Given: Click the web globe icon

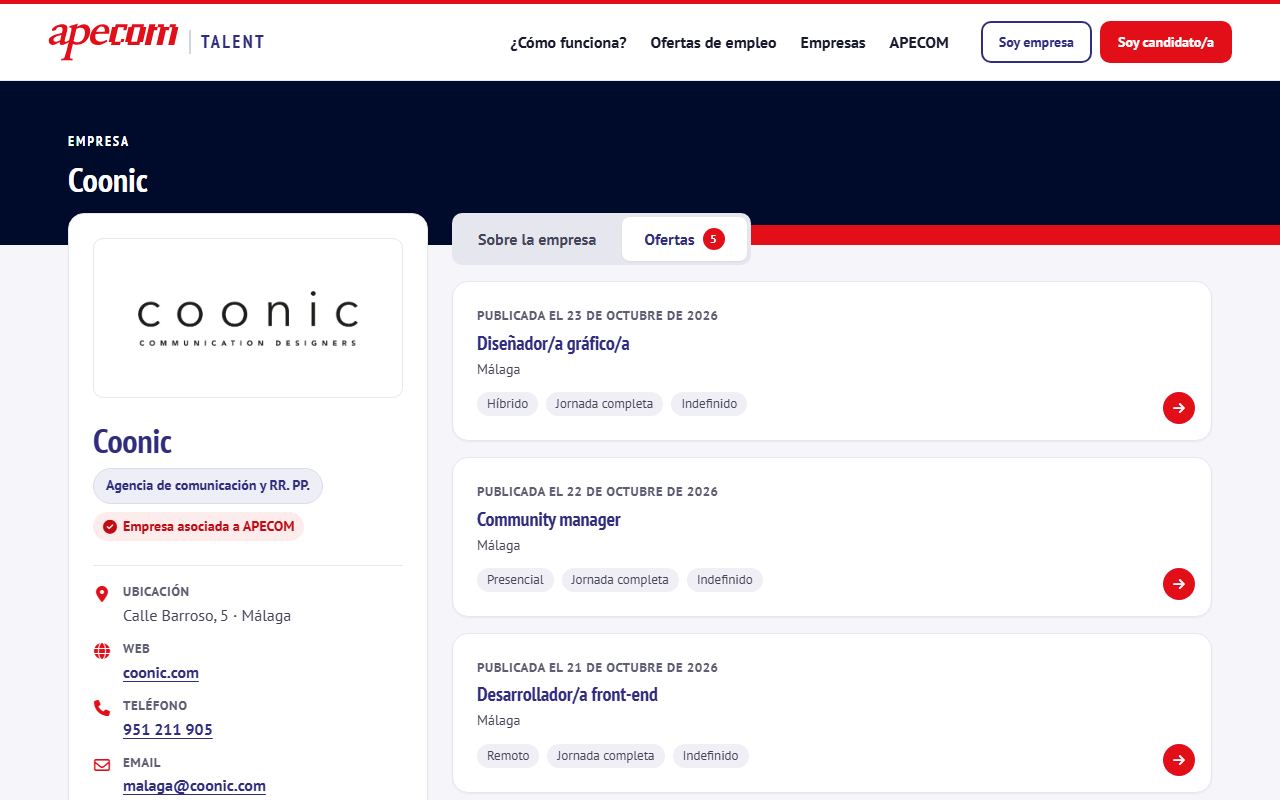Looking at the screenshot, I should click(x=101, y=651).
